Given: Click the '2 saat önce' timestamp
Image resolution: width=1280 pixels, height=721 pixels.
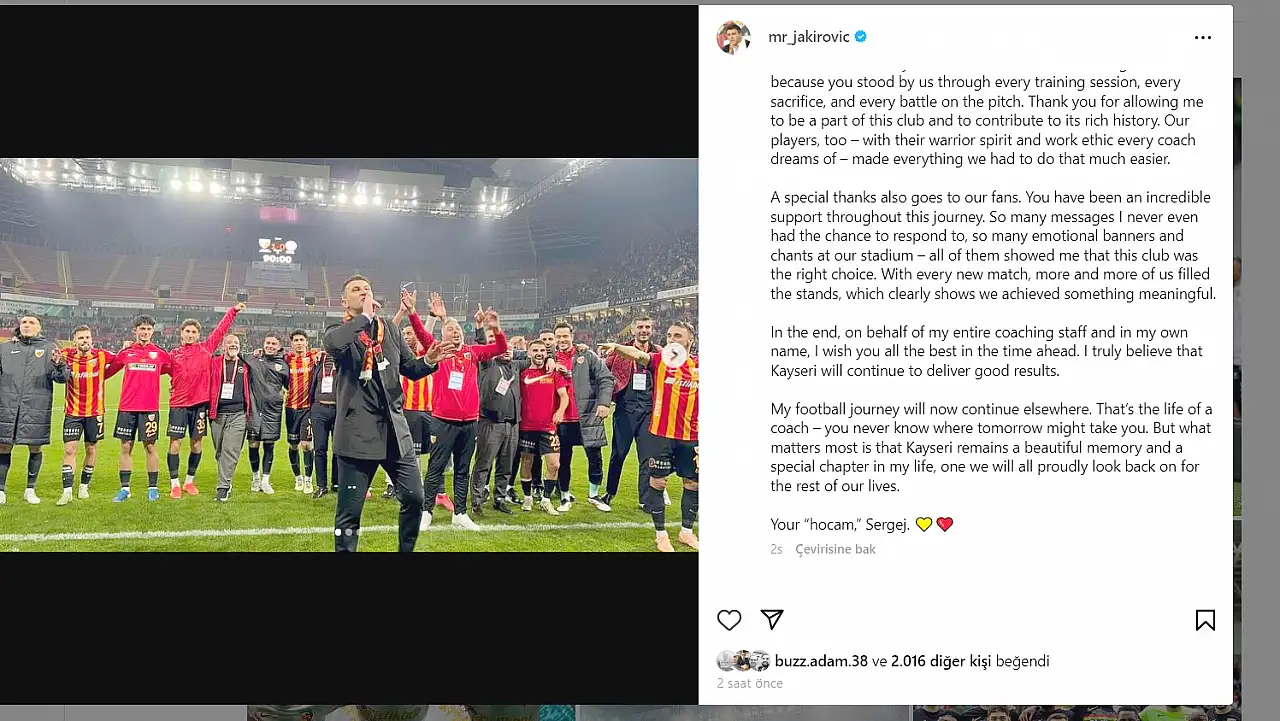Looking at the screenshot, I should (x=749, y=684).
